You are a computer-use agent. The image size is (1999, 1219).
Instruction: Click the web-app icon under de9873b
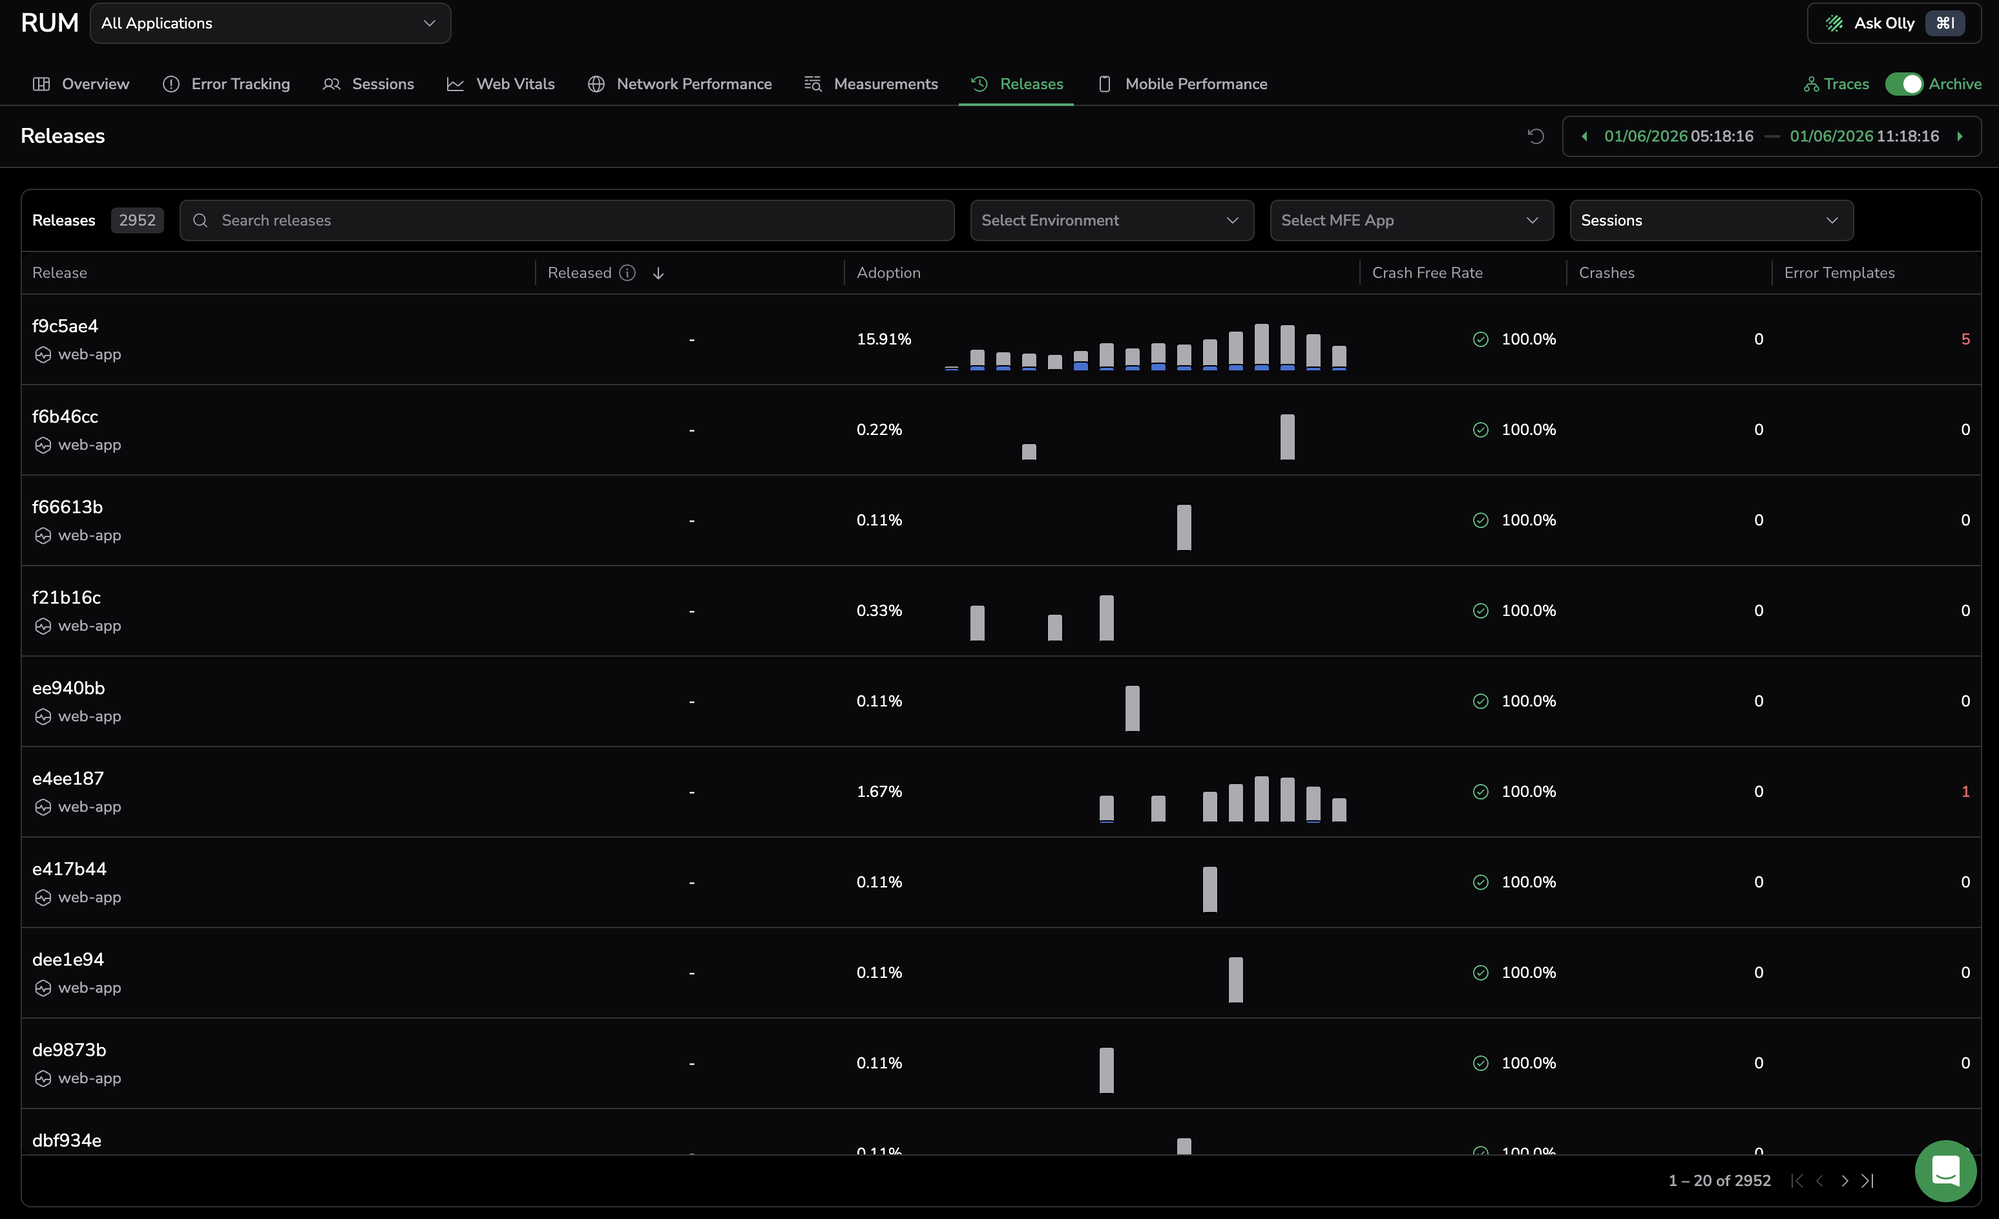pos(43,1079)
